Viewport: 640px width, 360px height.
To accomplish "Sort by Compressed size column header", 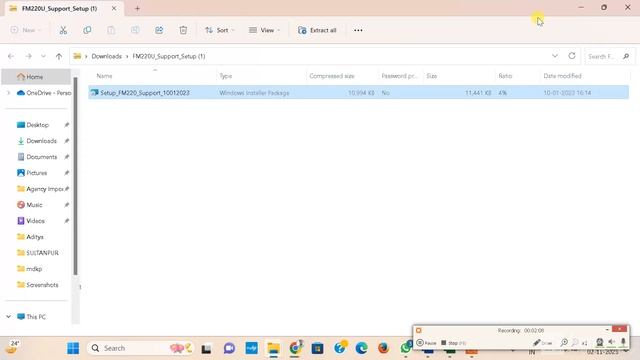I will 332,76.
